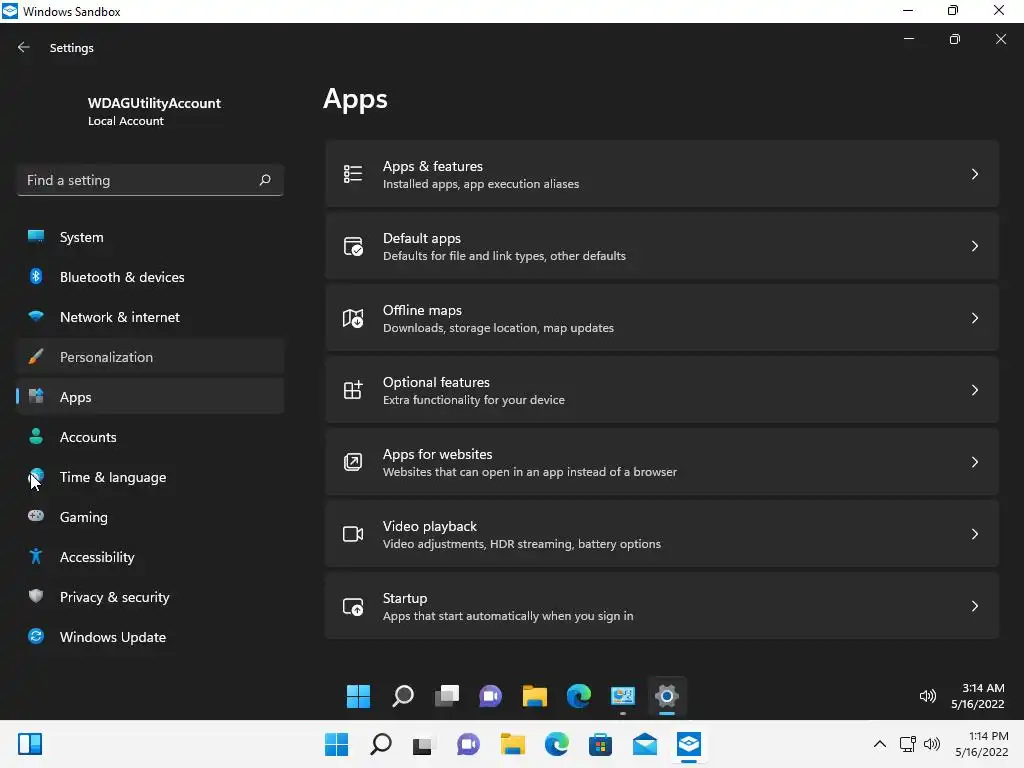Click the Apps & features list icon
The width and height of the screenshot is (1024, 768).
[x=353, y=174]
